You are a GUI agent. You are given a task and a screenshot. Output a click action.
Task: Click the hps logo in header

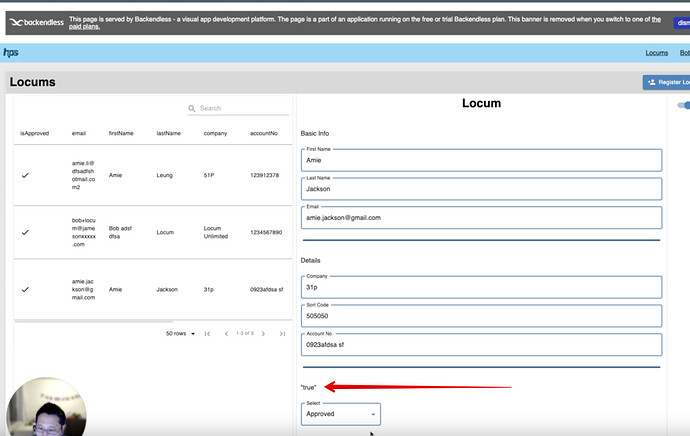[x=11, y=52]
